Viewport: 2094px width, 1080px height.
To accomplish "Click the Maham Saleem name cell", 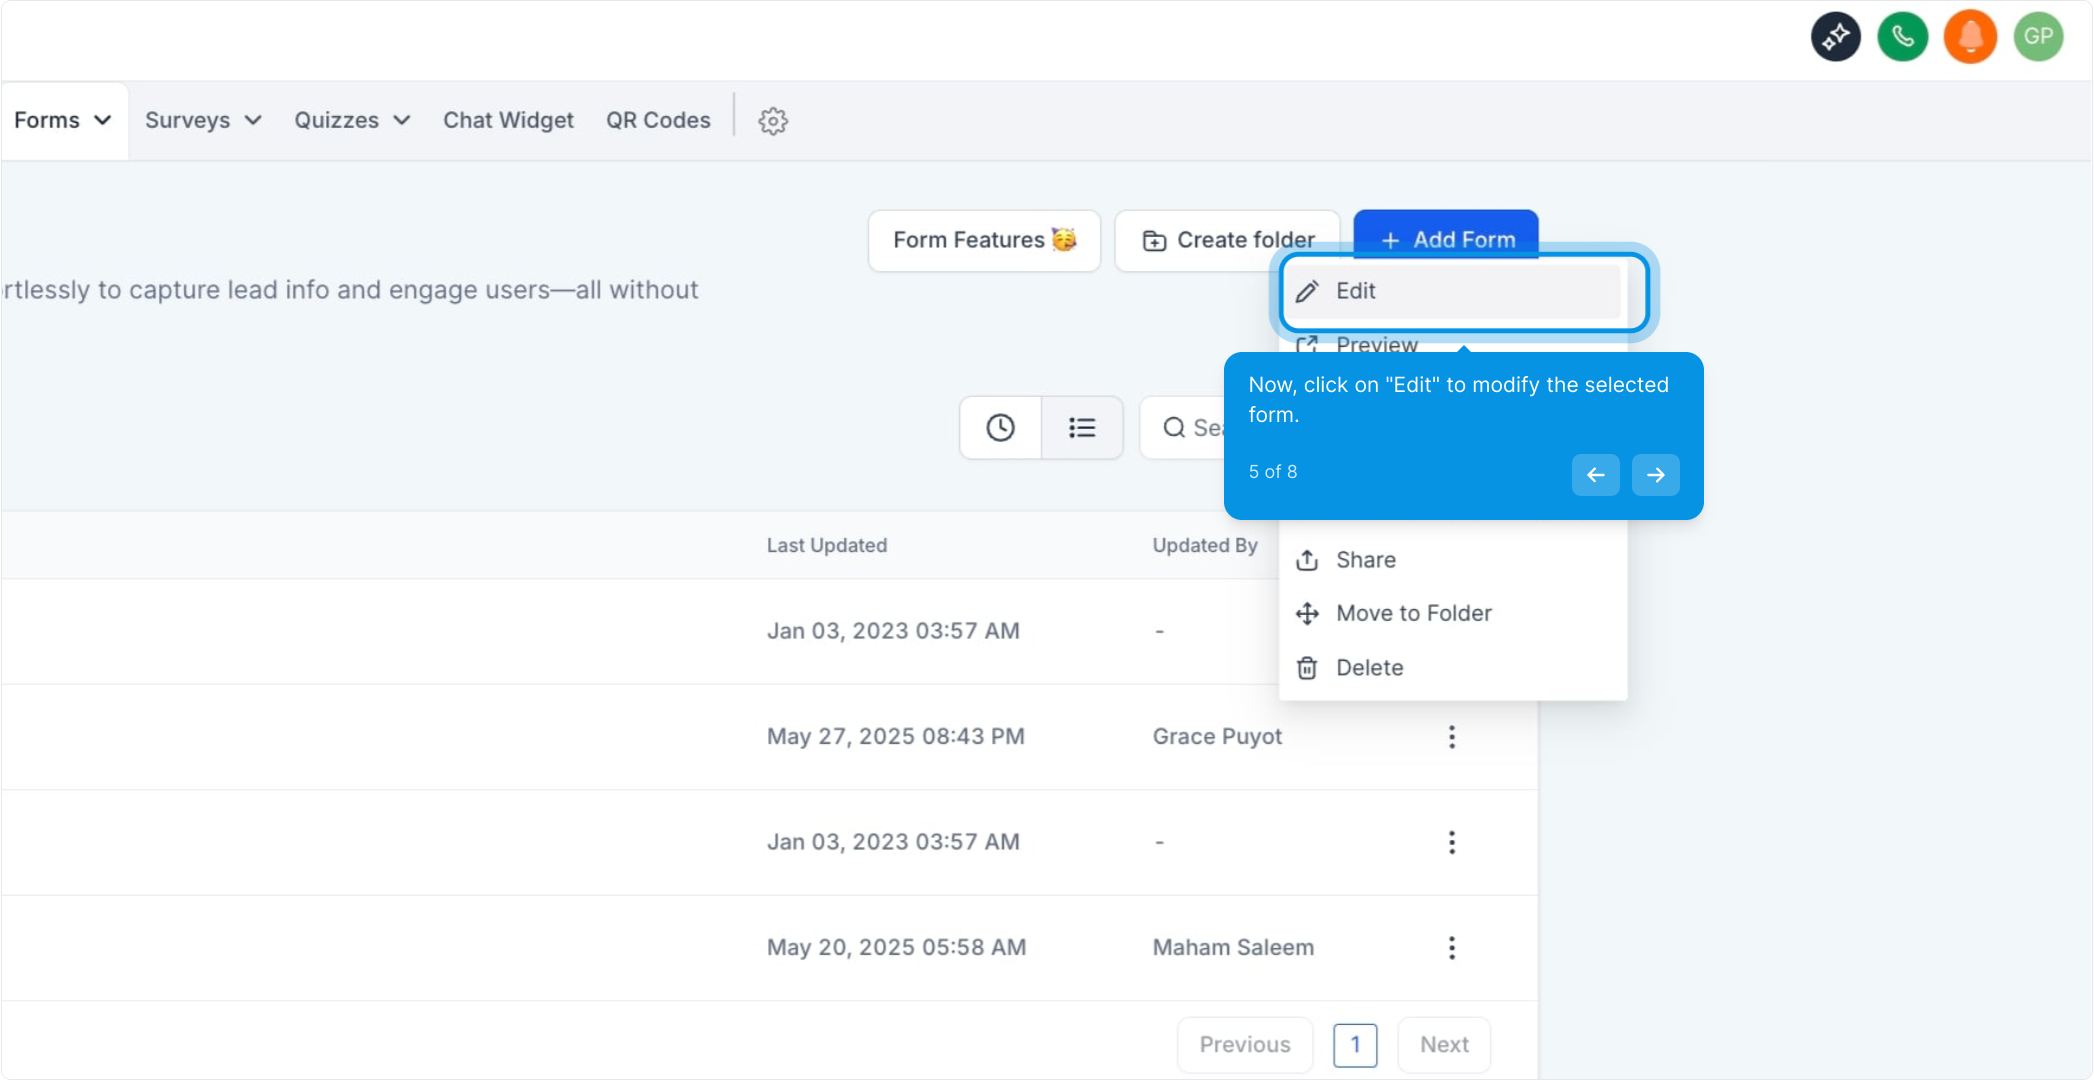I will coord(1233,948).
